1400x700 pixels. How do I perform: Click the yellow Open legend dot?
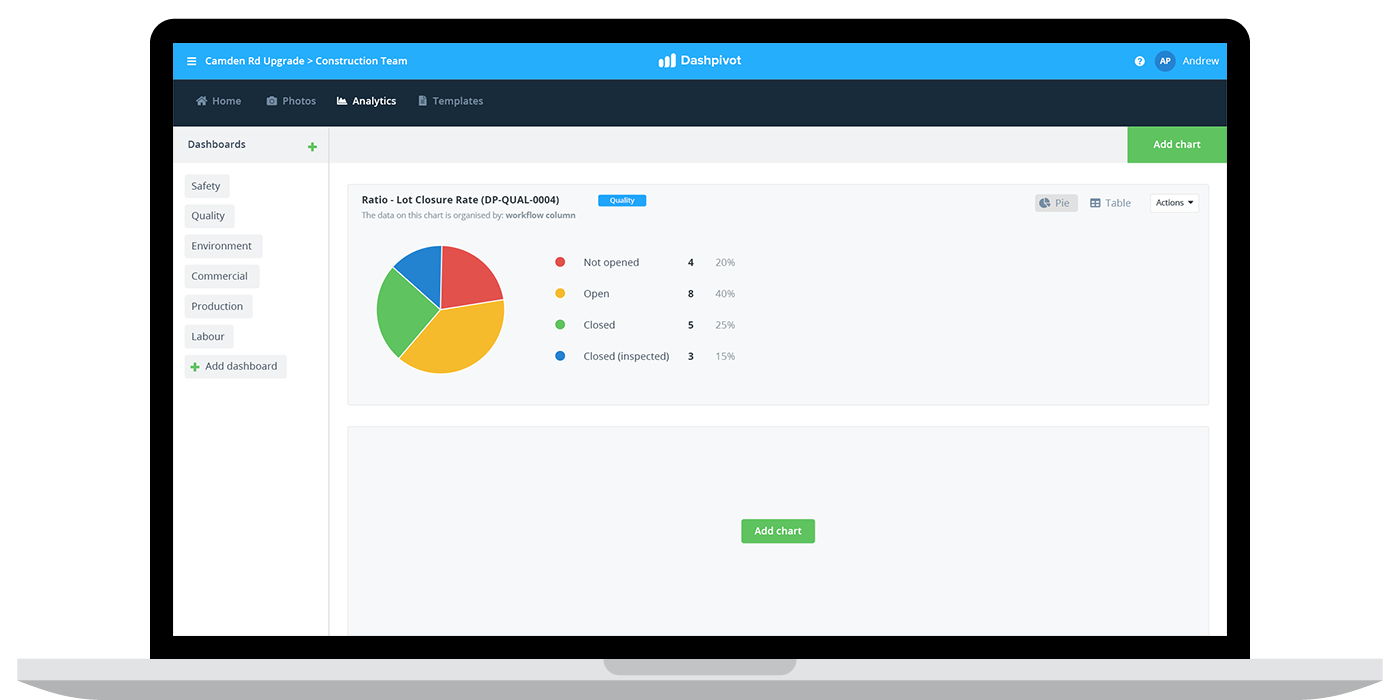(x=560, y=293)
